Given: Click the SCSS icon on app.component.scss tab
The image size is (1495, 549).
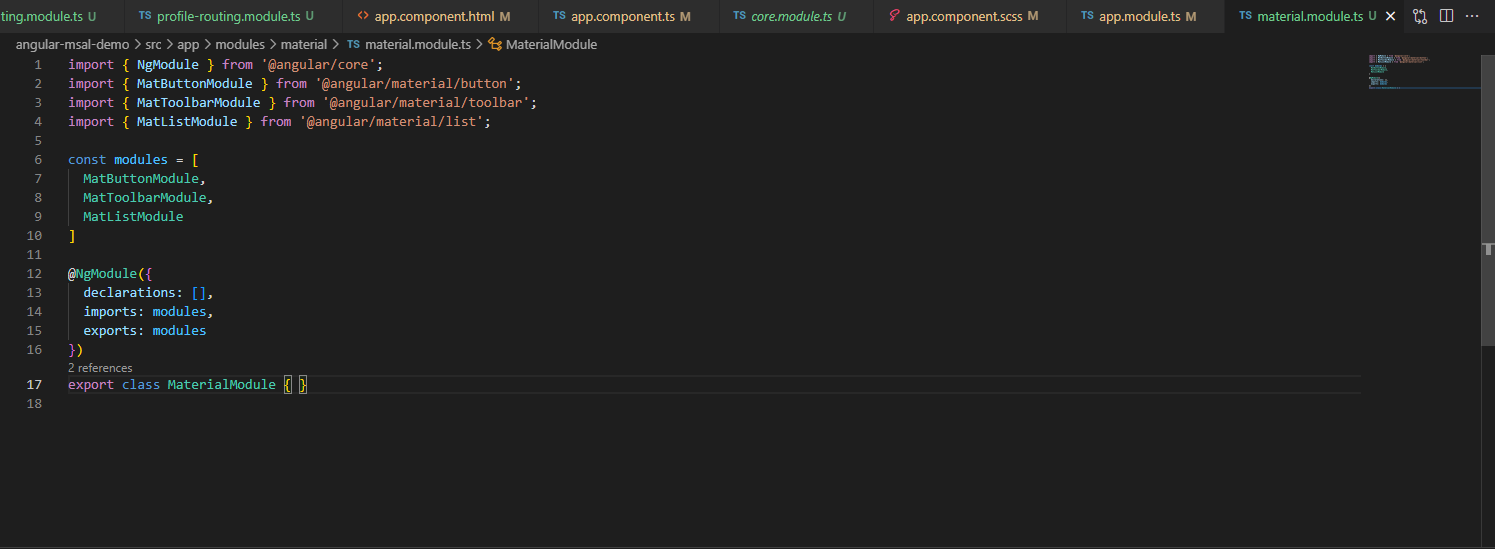Looking at the screenshot, I should pyautogui.click(x=894, y=16).
